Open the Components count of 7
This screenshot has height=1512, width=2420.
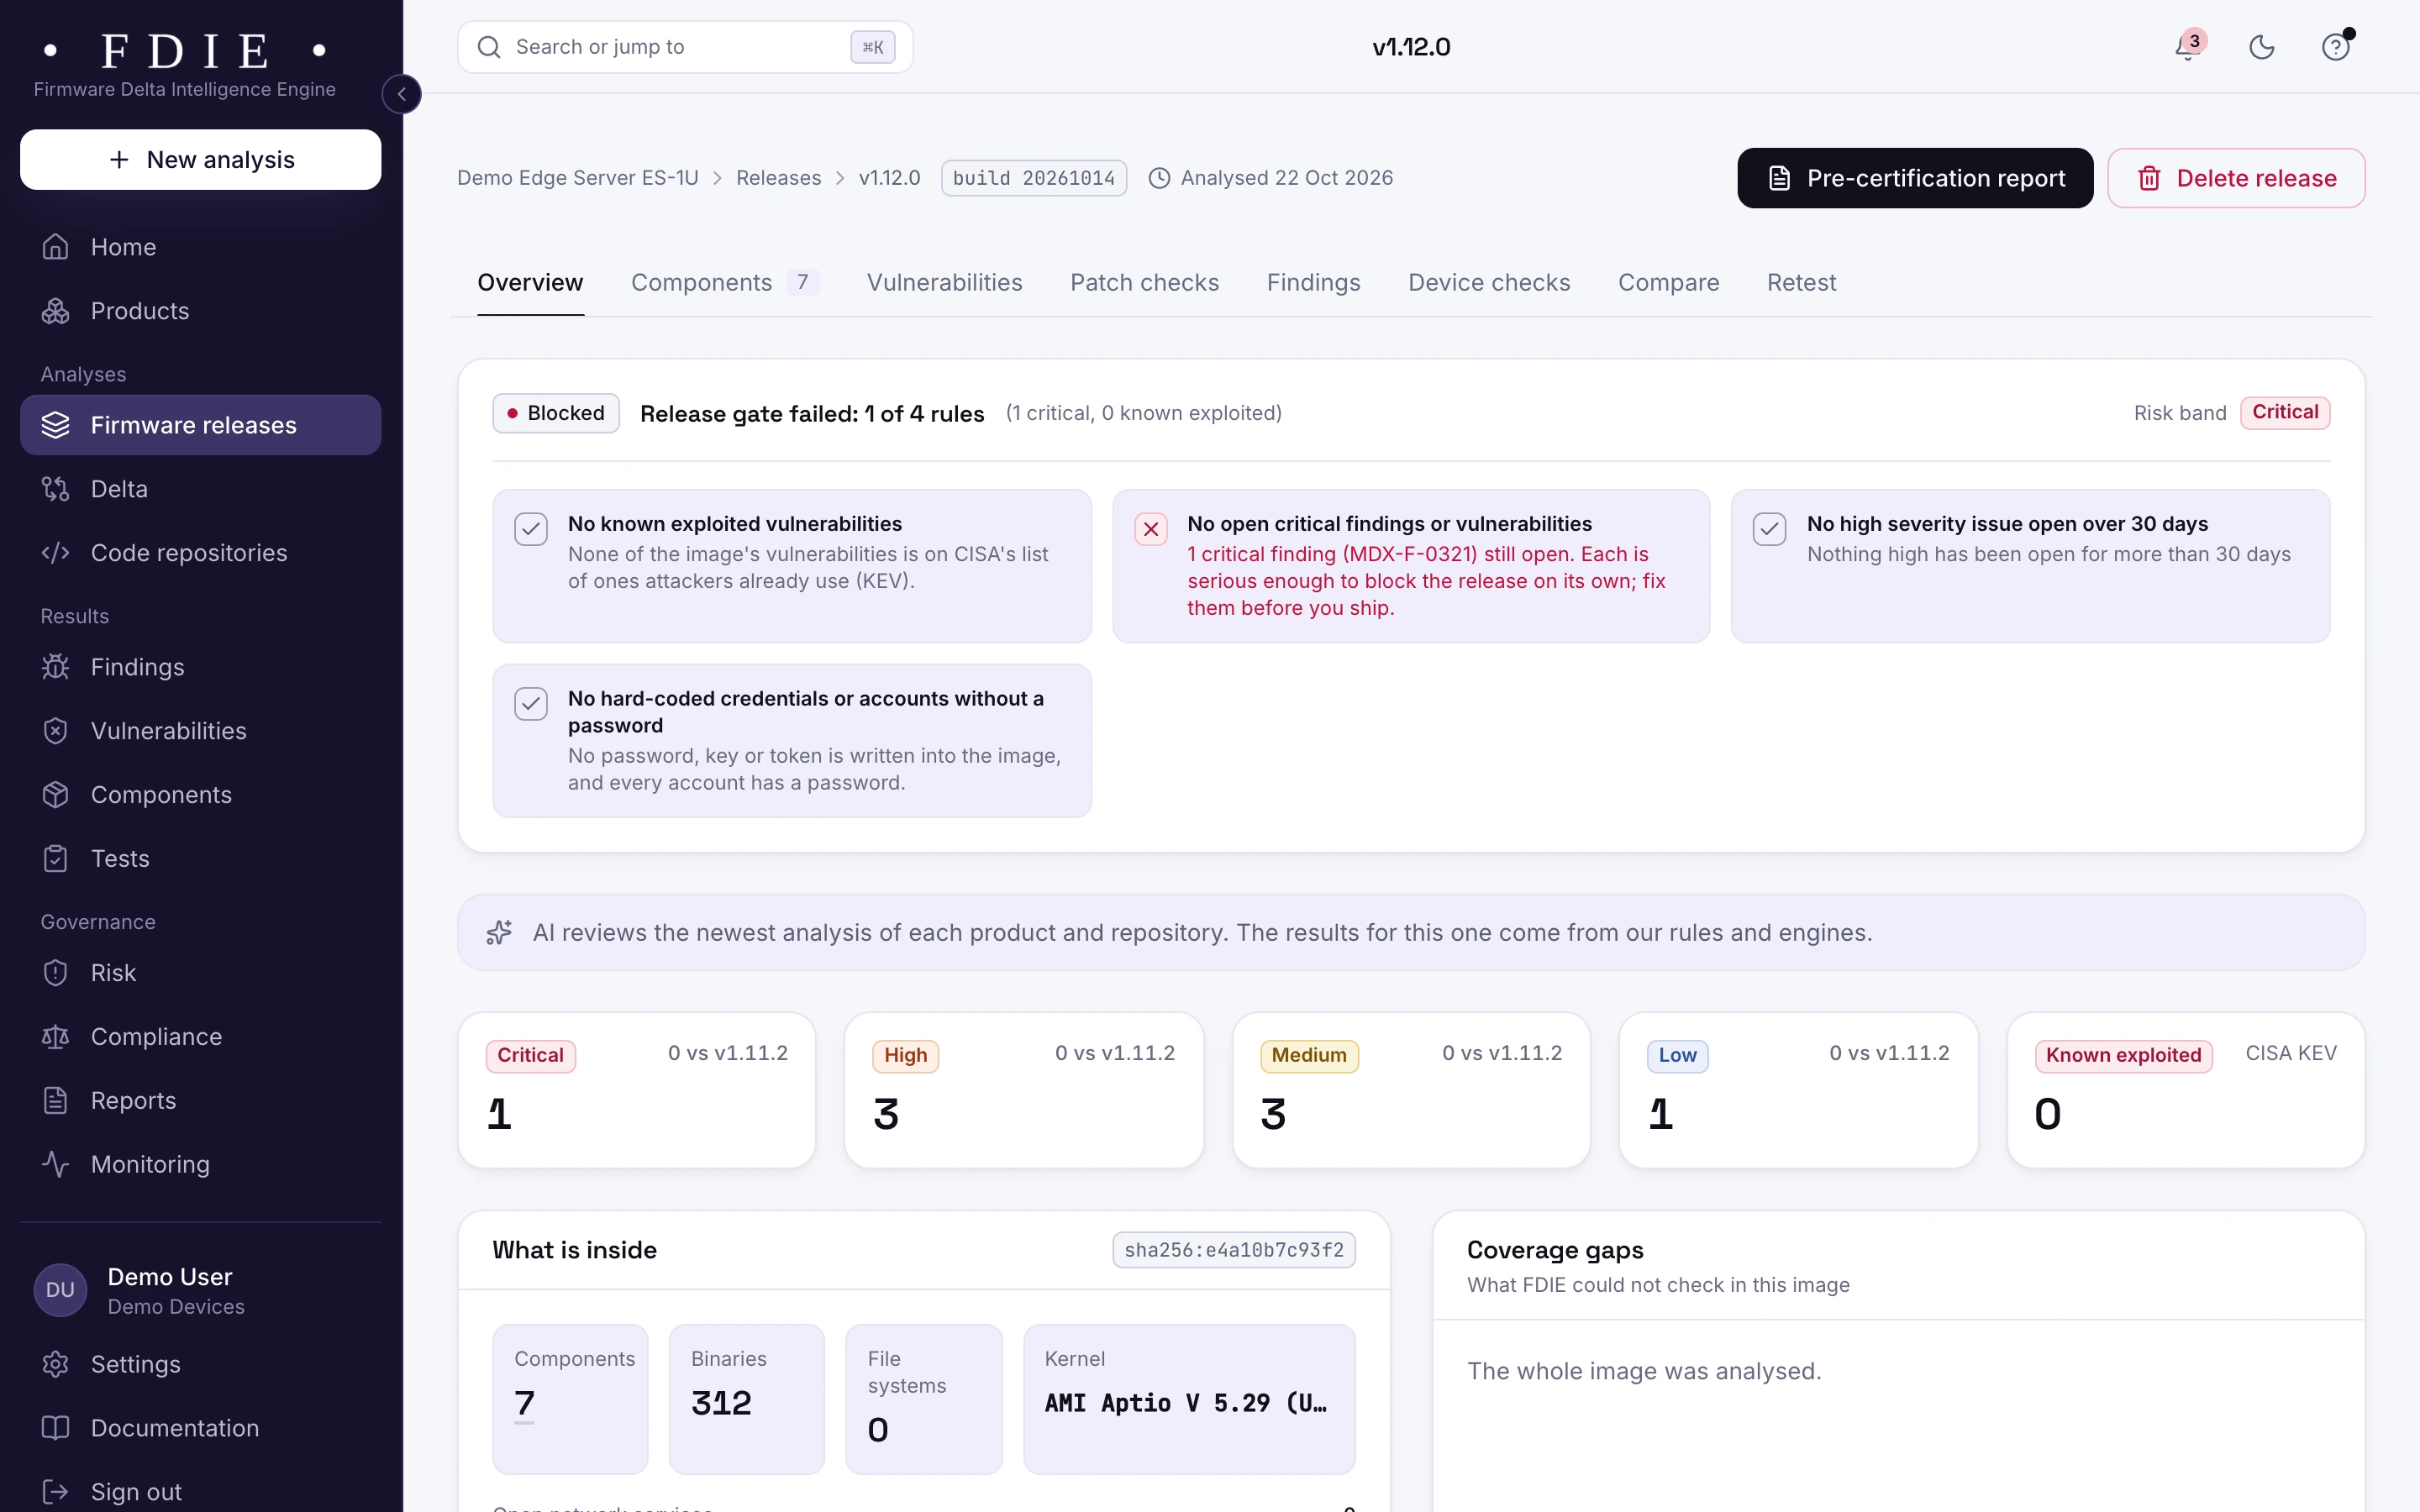click(x=525, y=1404)
